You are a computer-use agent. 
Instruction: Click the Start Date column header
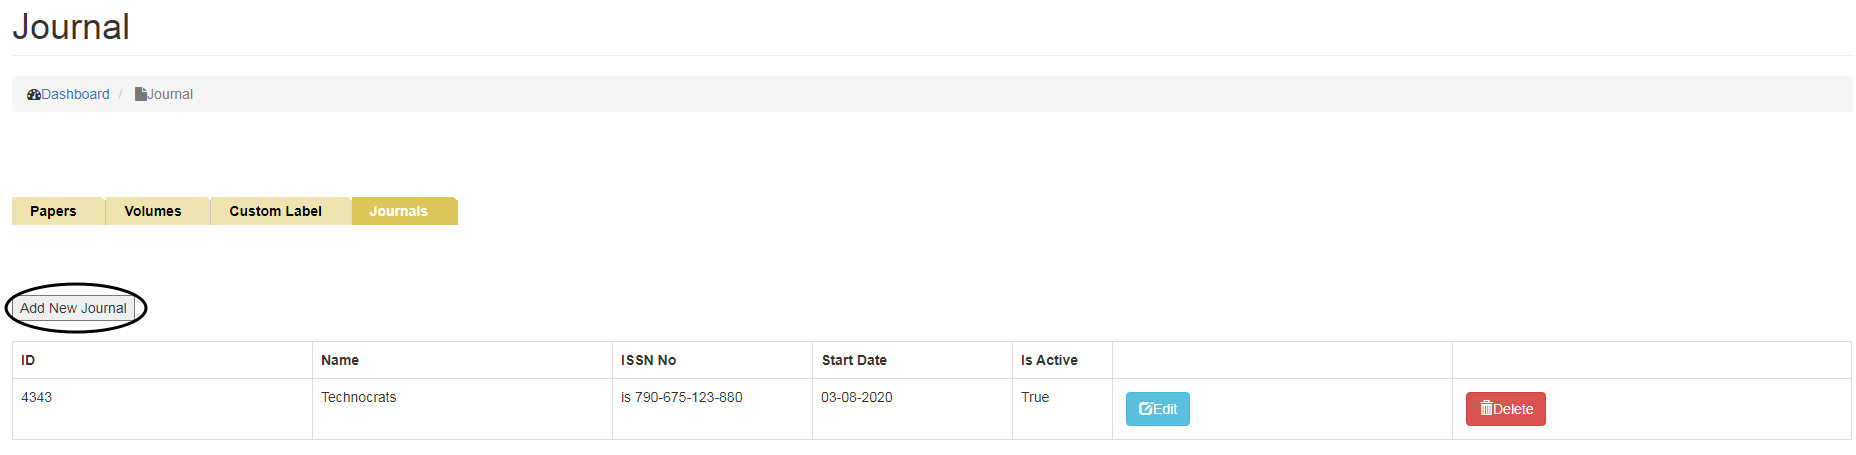tap(854, 360)
